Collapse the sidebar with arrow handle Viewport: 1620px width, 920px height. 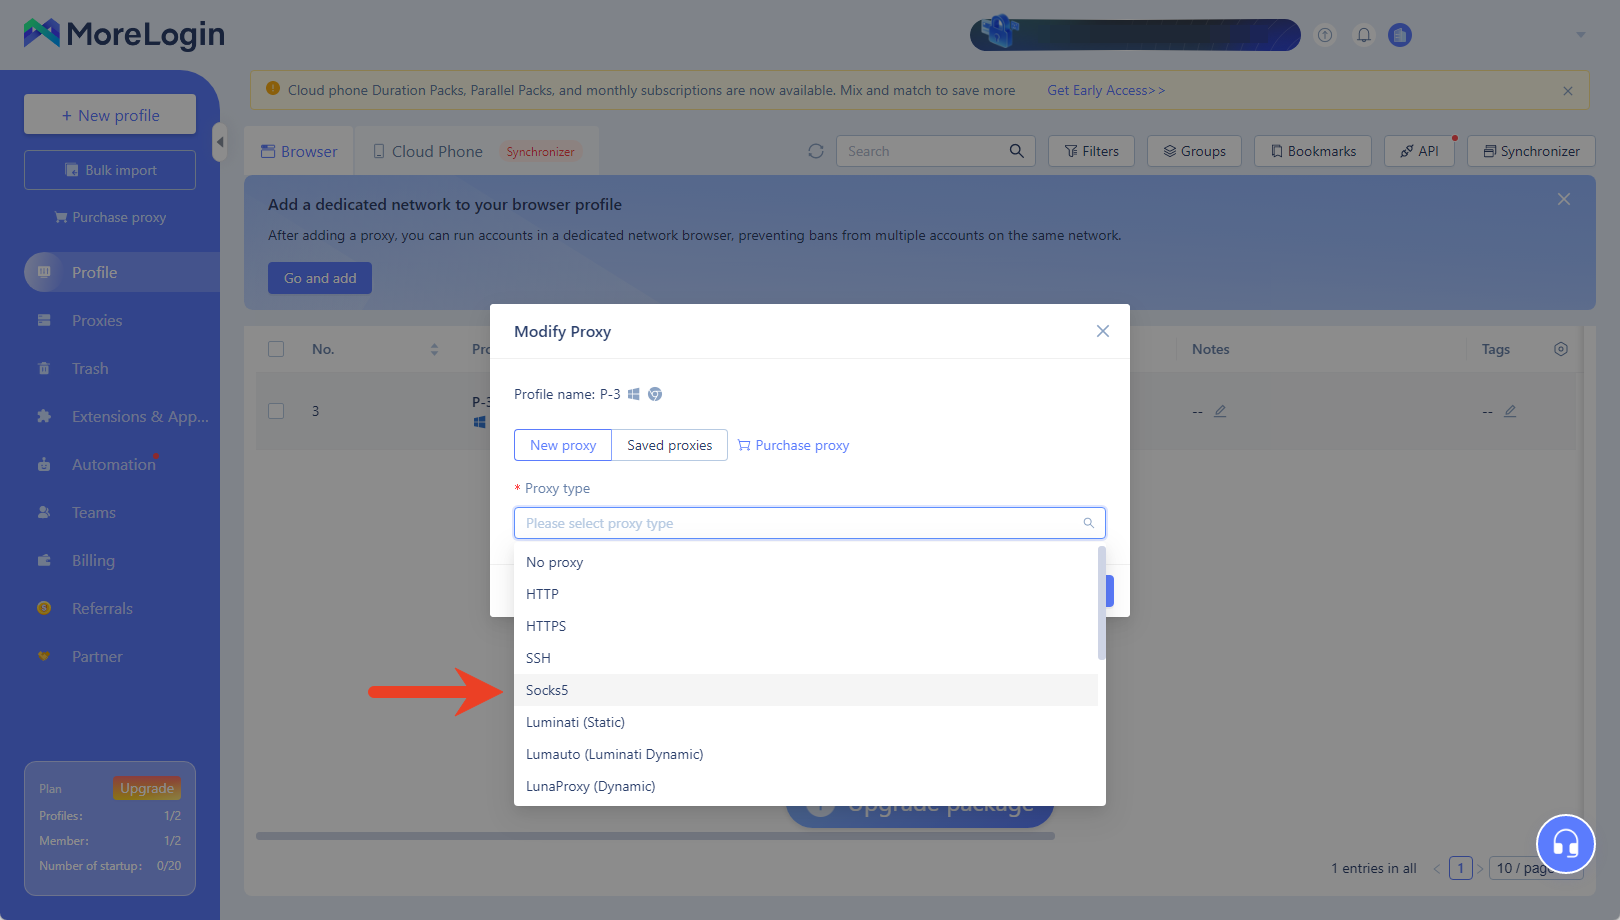point(220,142)
